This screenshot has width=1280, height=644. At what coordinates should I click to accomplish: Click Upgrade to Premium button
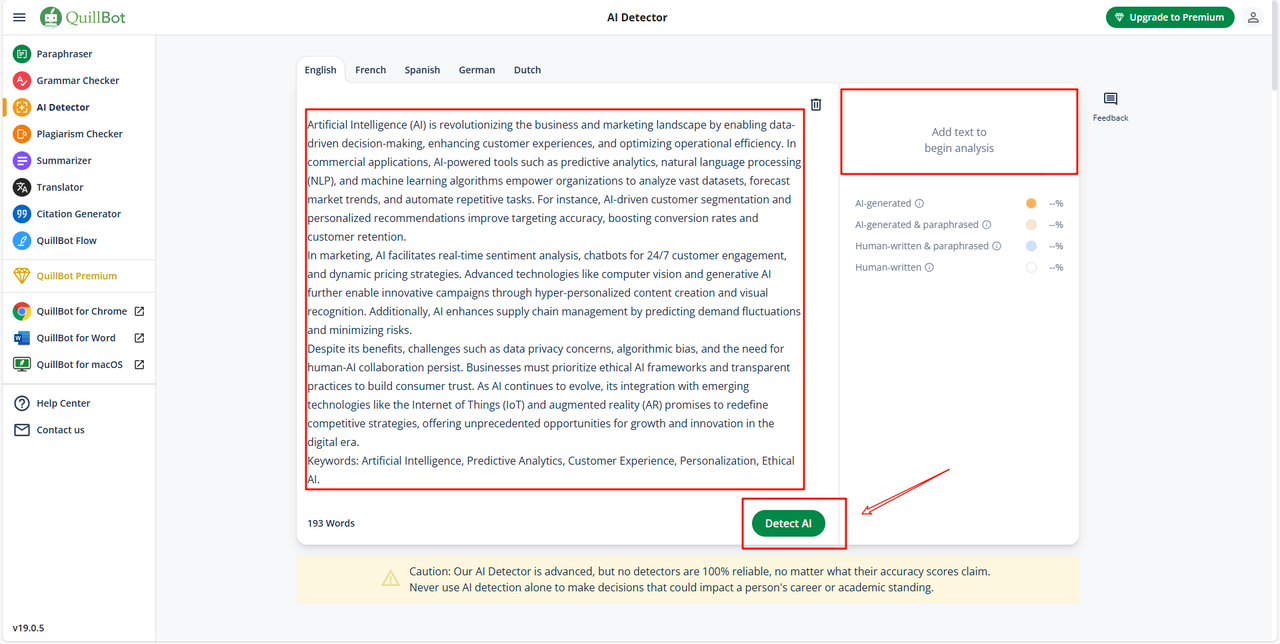coord(1170,17)
